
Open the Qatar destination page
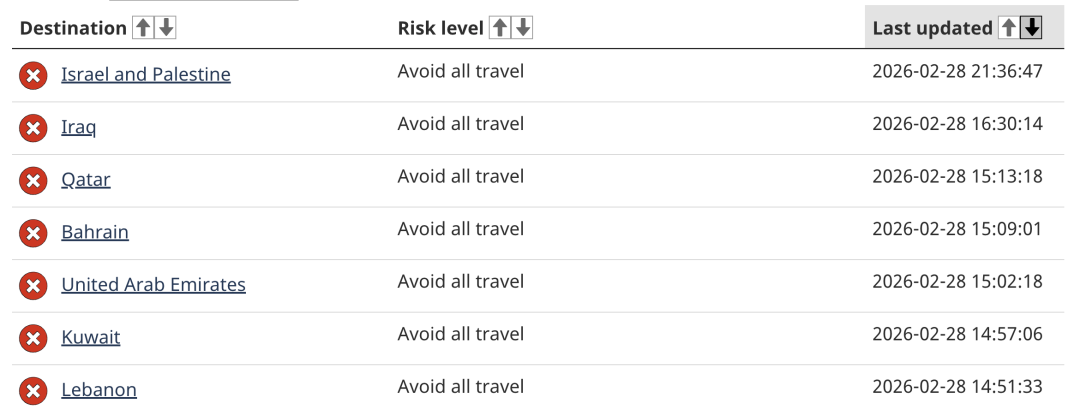[86, 179]
